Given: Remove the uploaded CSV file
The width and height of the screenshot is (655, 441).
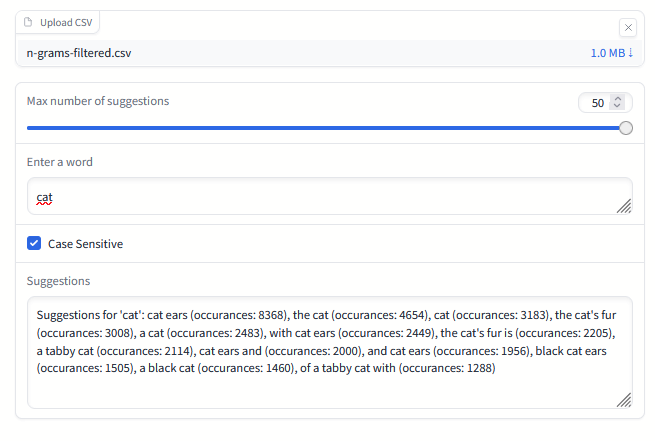Looking at the screenshot, I should point(627,28).
